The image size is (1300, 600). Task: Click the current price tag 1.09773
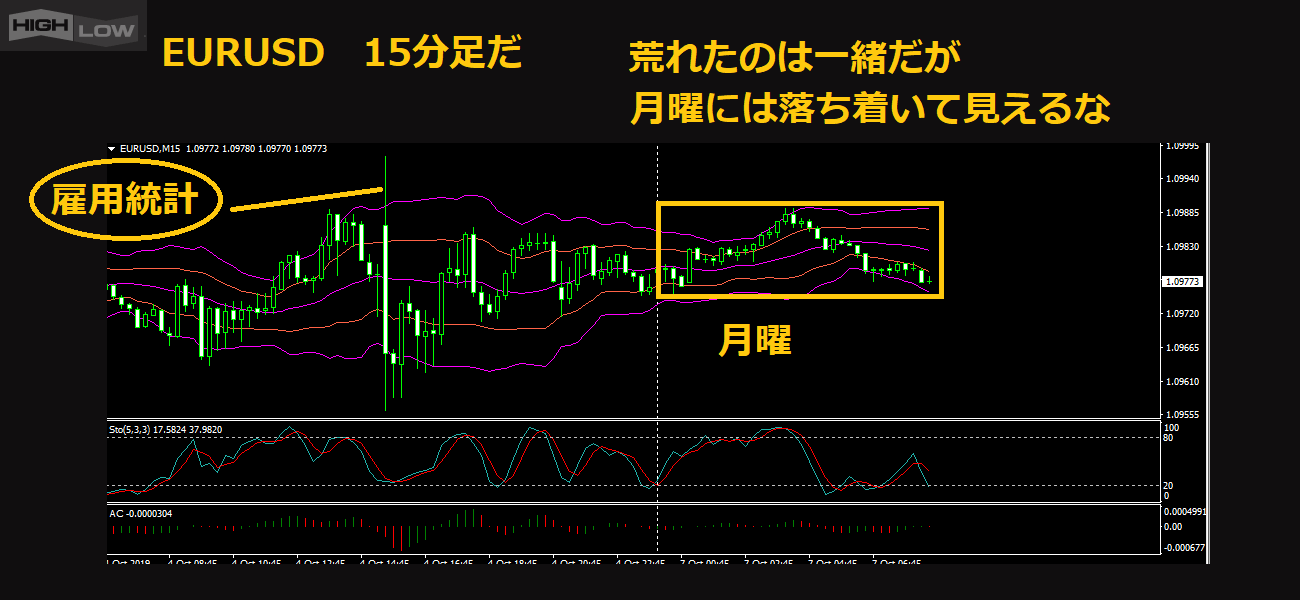click(x=1182, y=282)
